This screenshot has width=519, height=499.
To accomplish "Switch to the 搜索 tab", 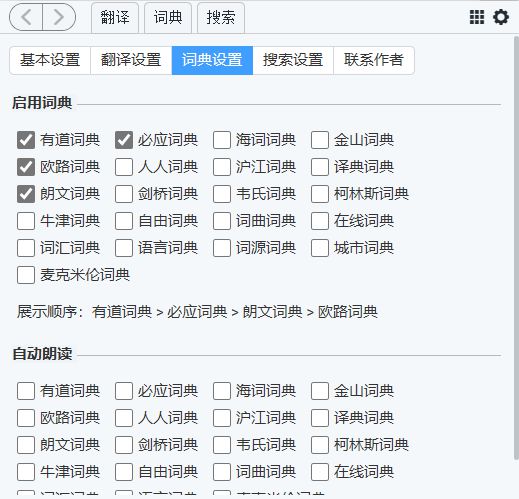I will point(221,18).
